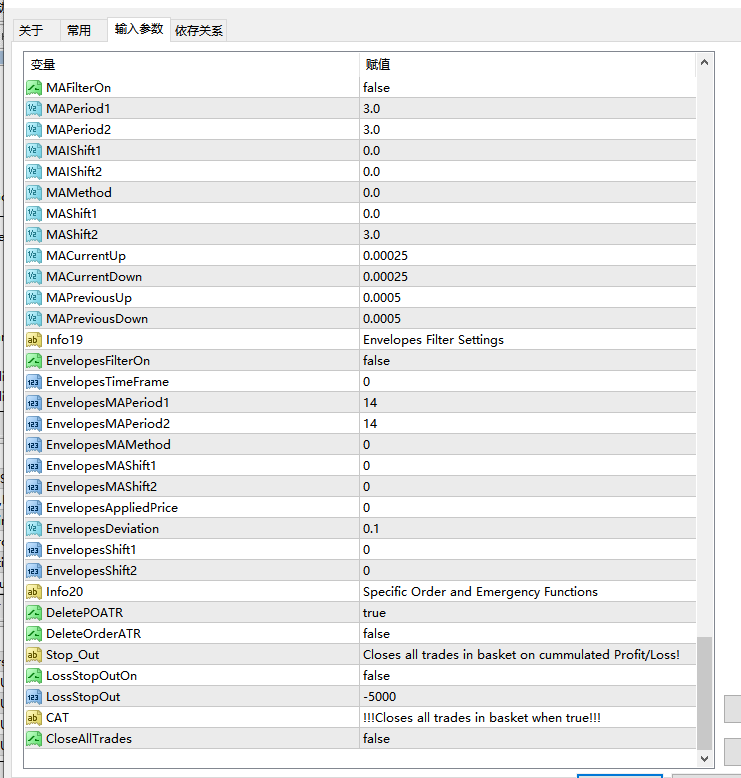
Task: Click the icon next to MAMethod
Action: [x=34, y=193]
